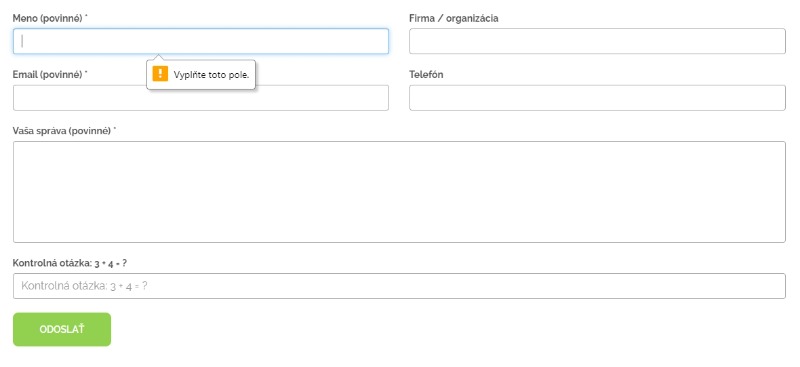The height and width of the screenshot is (367, 800).
Task: Click the placeholder text in control question field
Action: pos(84,286)
